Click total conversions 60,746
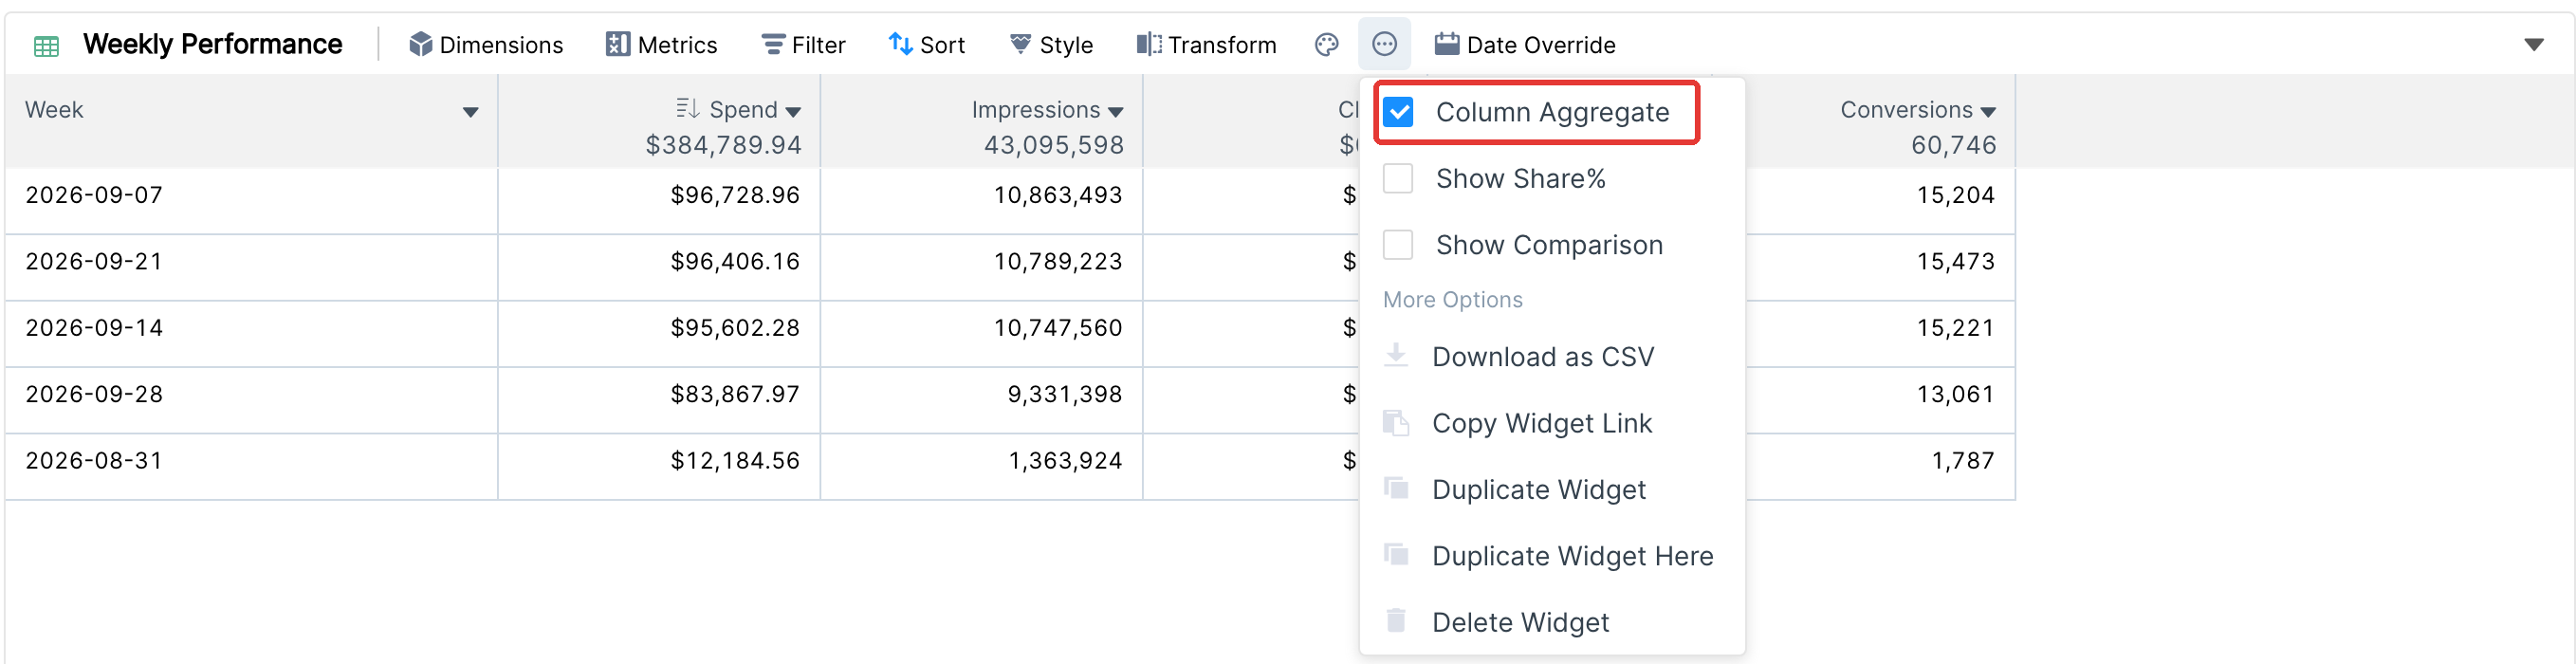2576x664 pixels. [1954, 145]
